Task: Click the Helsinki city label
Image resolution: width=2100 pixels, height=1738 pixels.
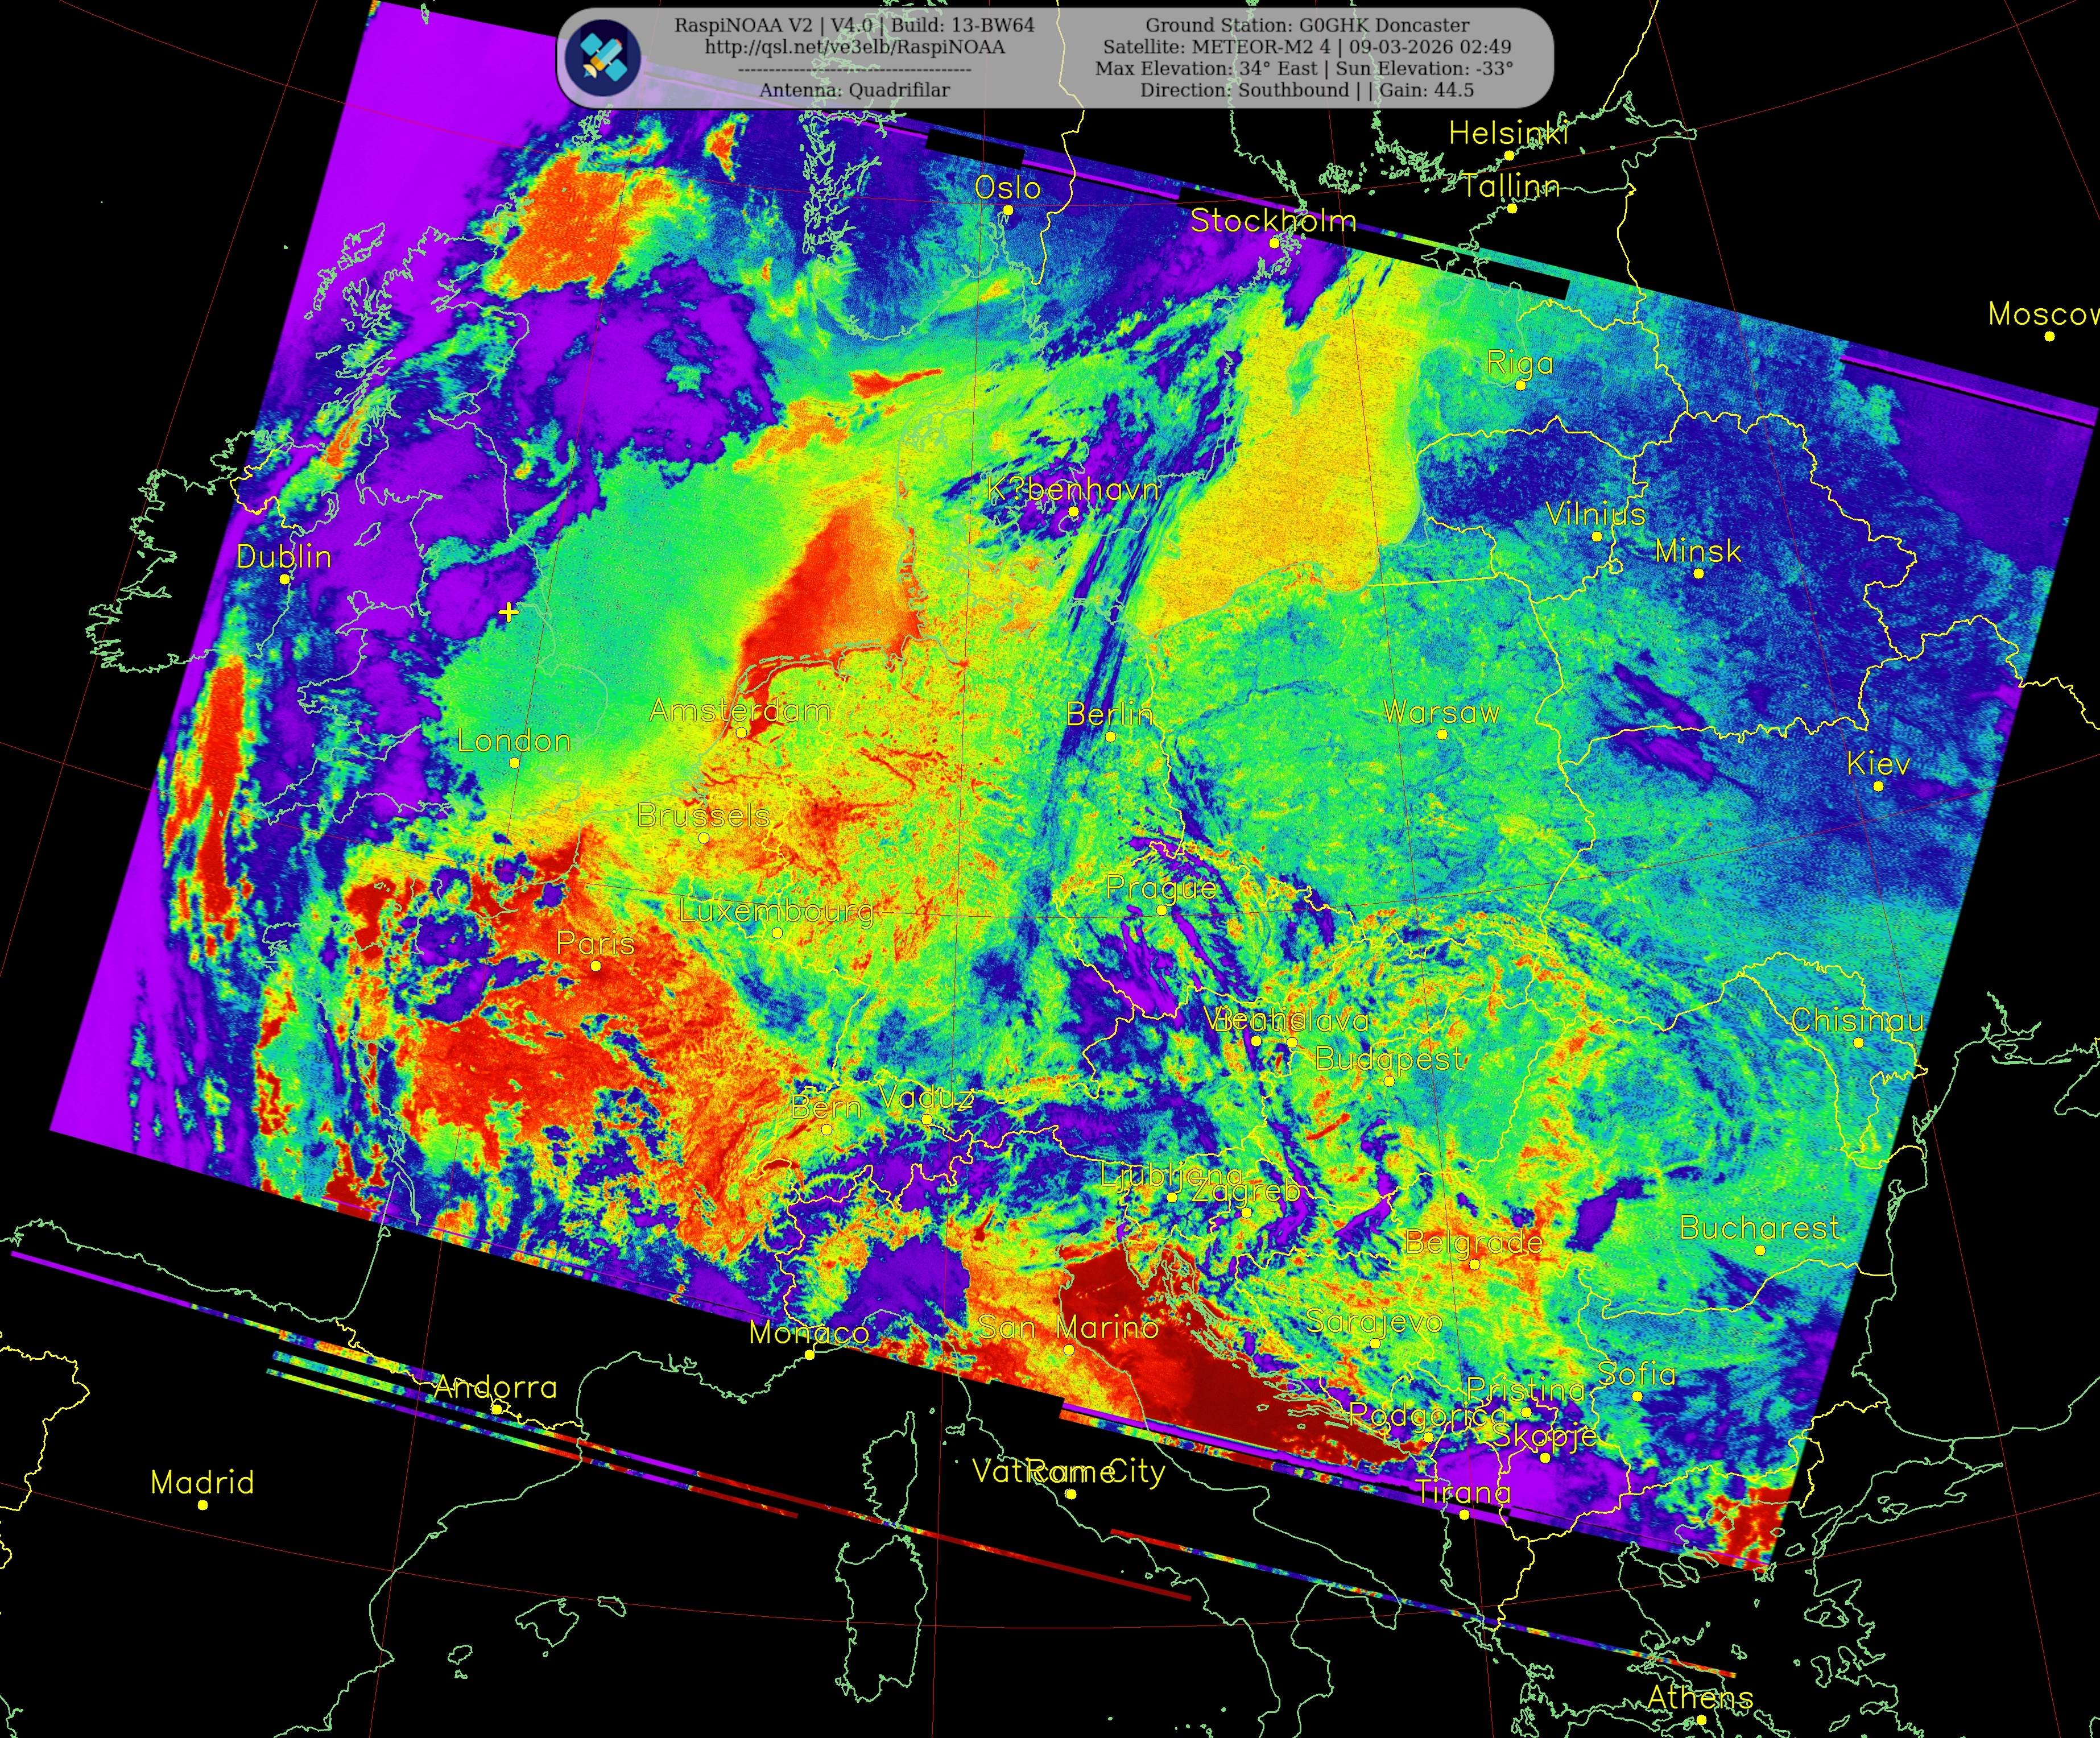Action: coord(1508,133)
